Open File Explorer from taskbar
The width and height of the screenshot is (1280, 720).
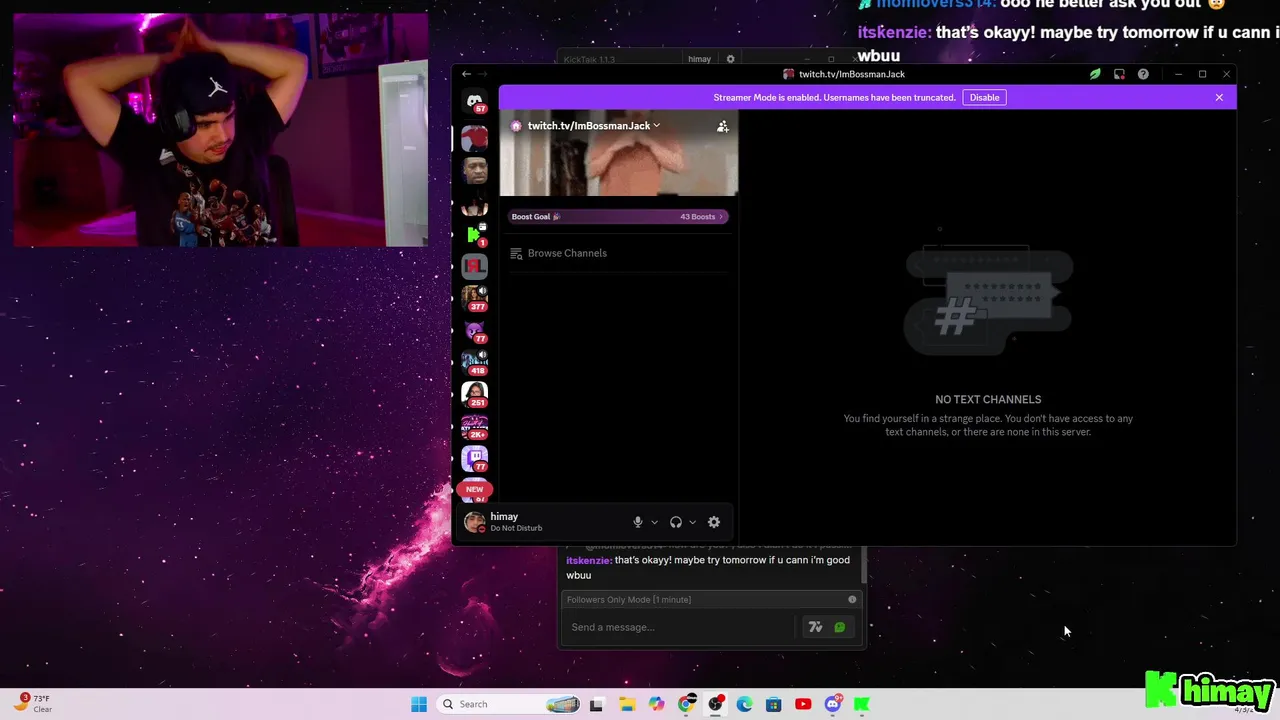click(627, 704)
